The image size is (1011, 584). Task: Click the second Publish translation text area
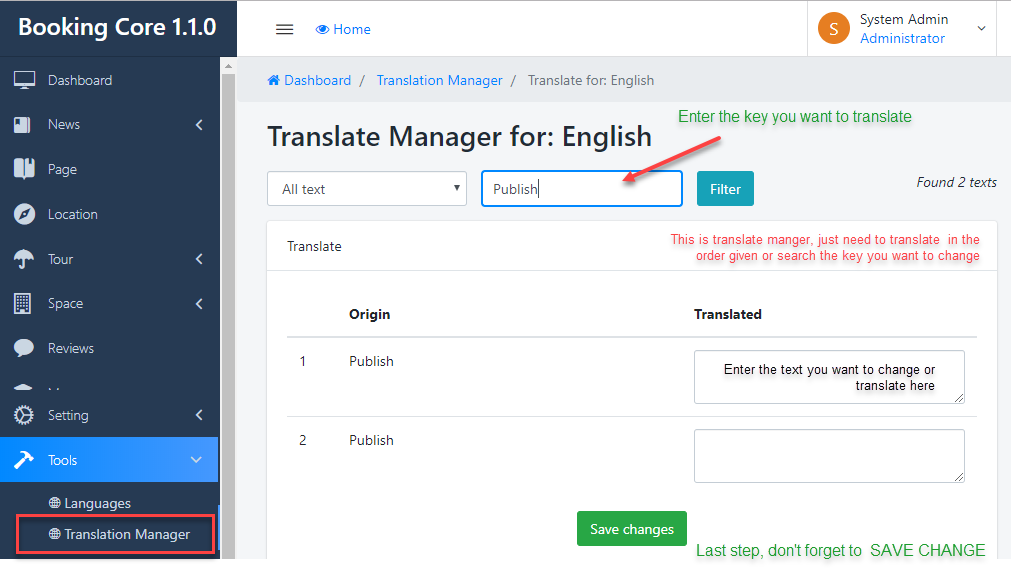pos(829,456)
